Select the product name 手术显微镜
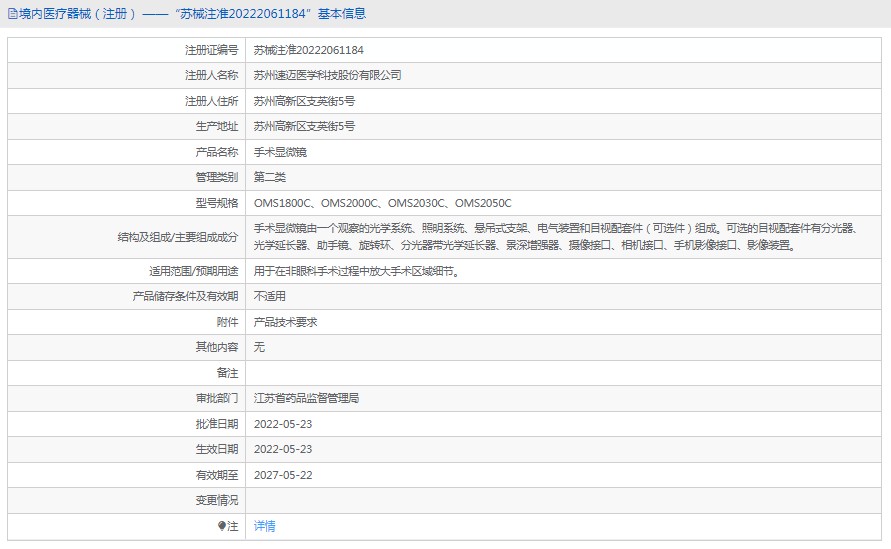The width and height of the screenshot is (891, 549). (x=280, y=152)
